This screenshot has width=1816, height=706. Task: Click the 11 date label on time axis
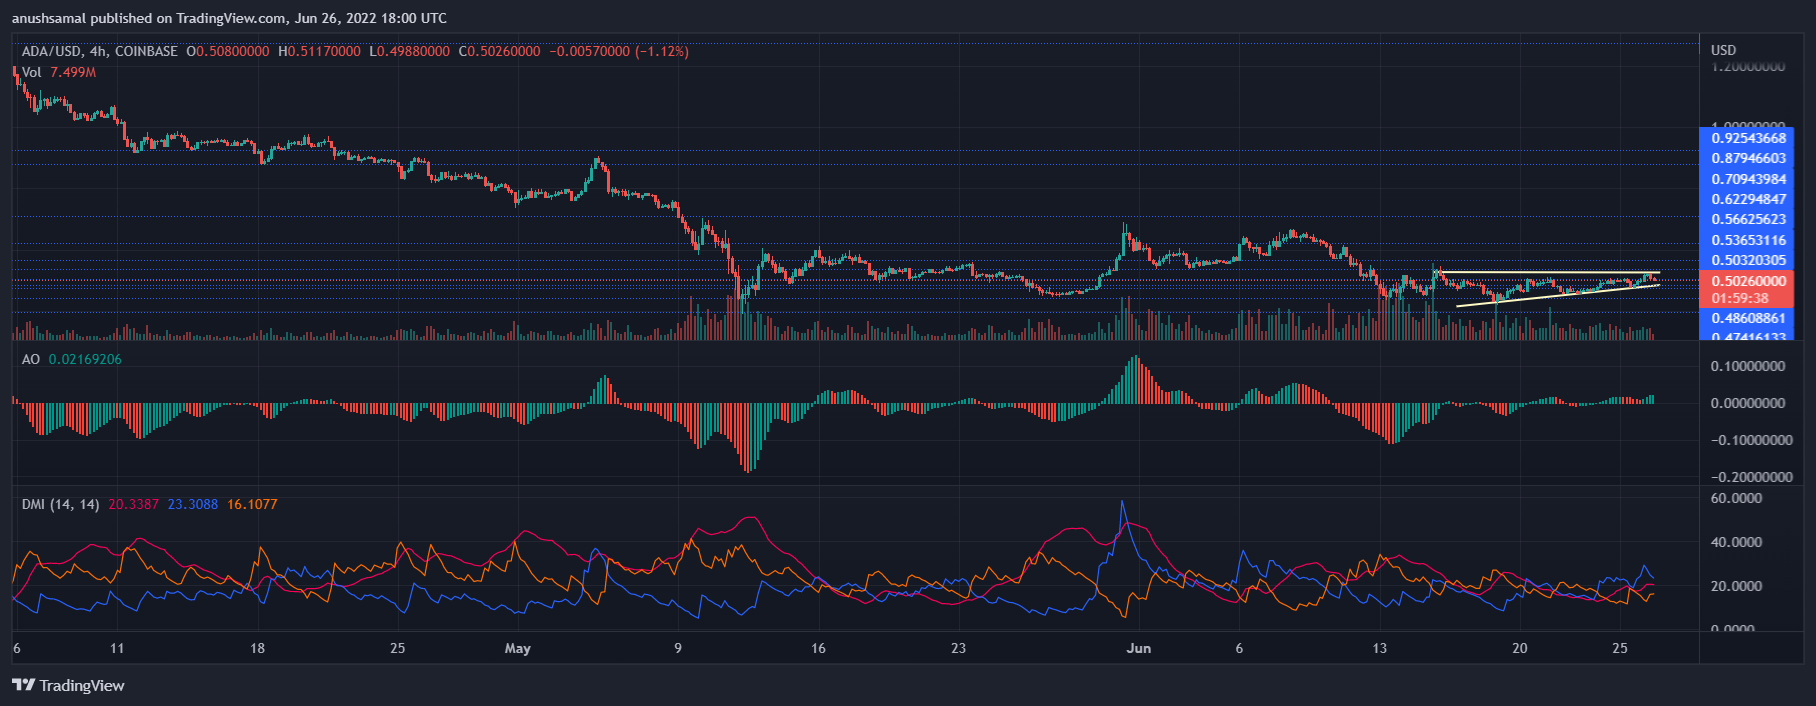point(117,648)
